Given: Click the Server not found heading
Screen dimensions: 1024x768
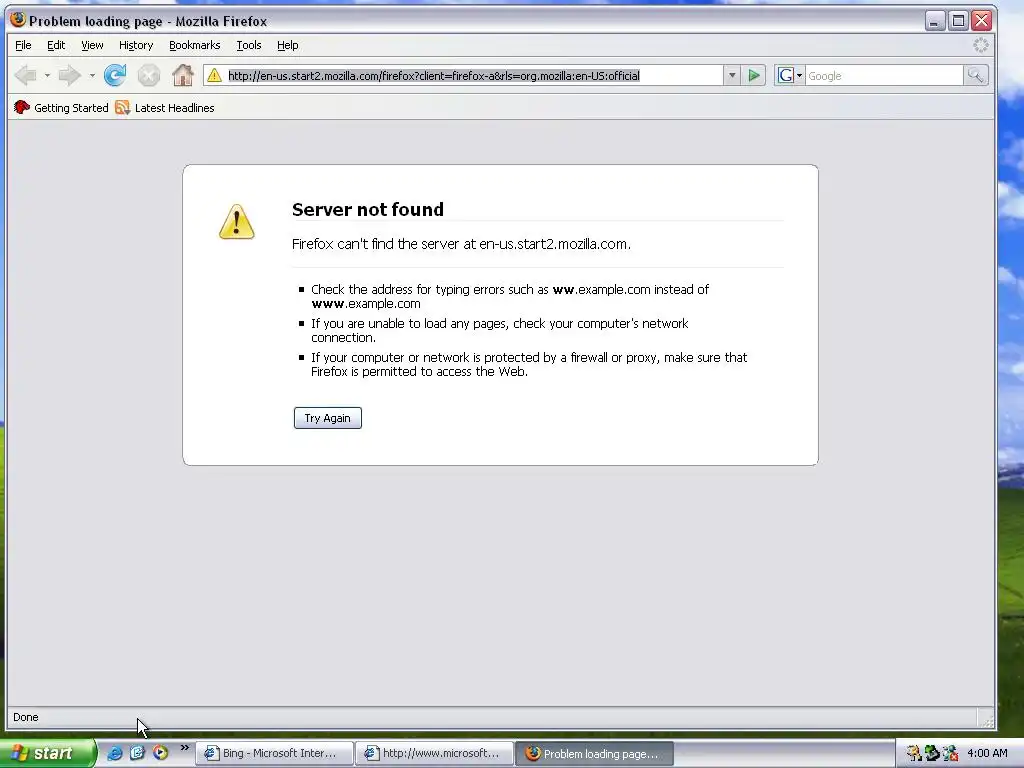Looking at the screenshot, I should click(x=368, y=209).
